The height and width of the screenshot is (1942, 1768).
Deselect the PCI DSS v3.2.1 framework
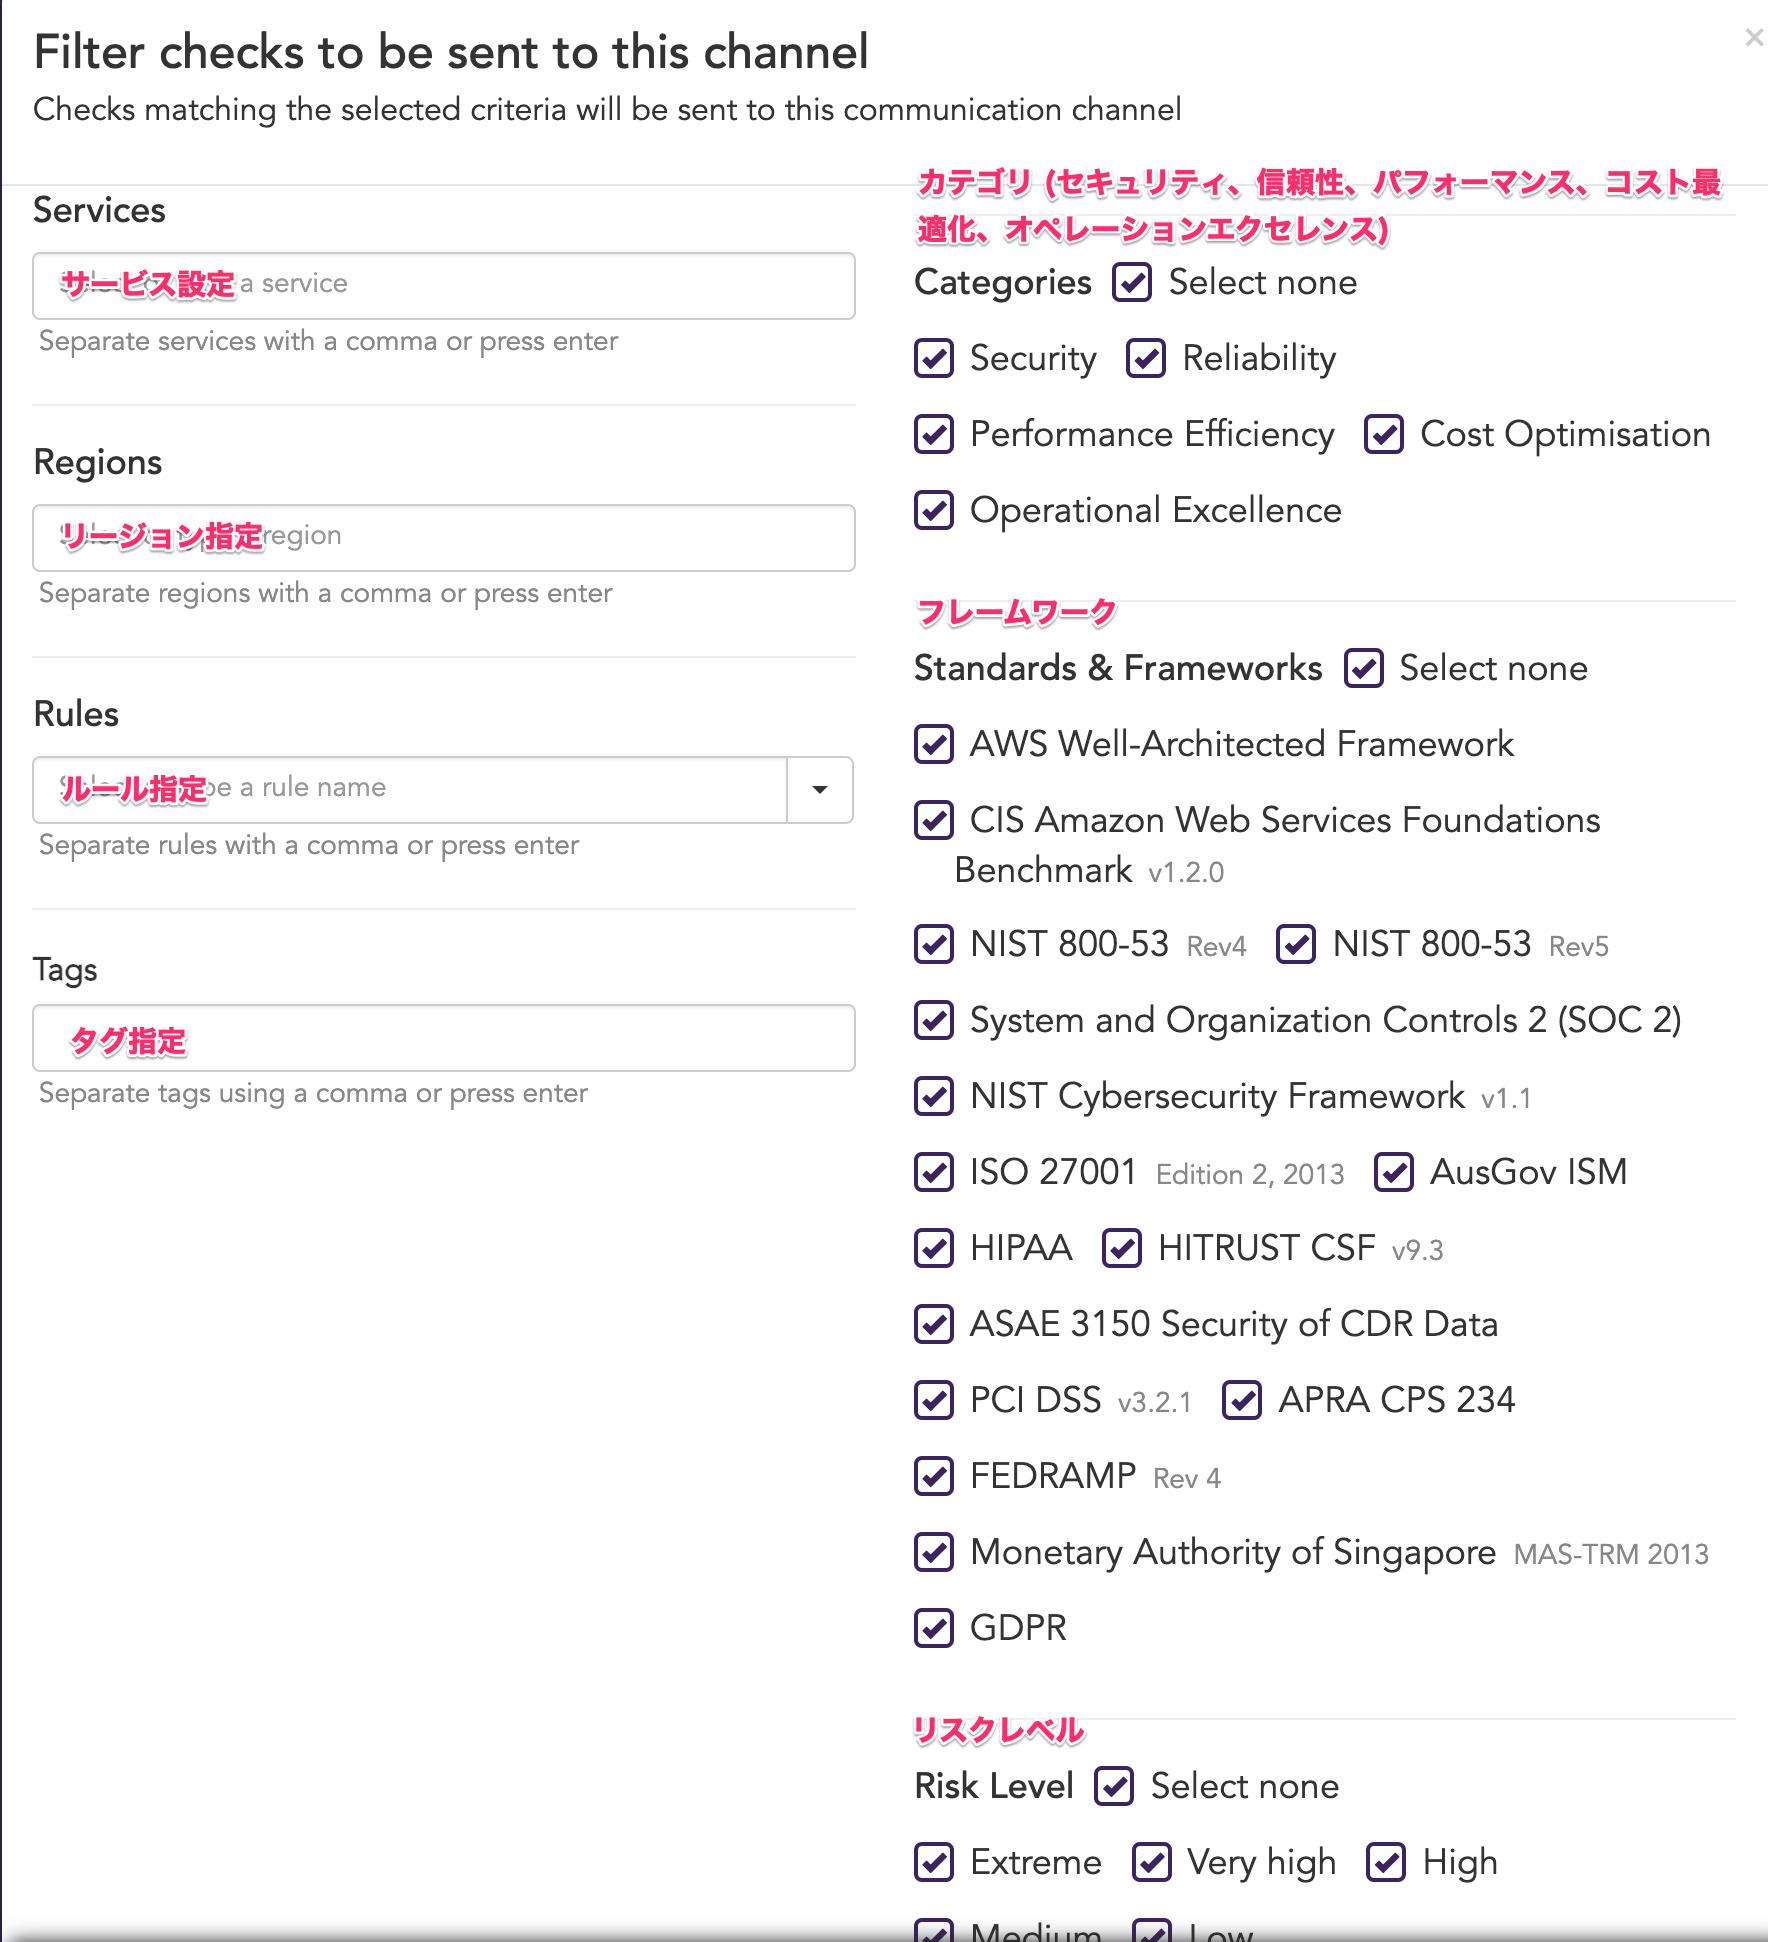pos(934,1401)
